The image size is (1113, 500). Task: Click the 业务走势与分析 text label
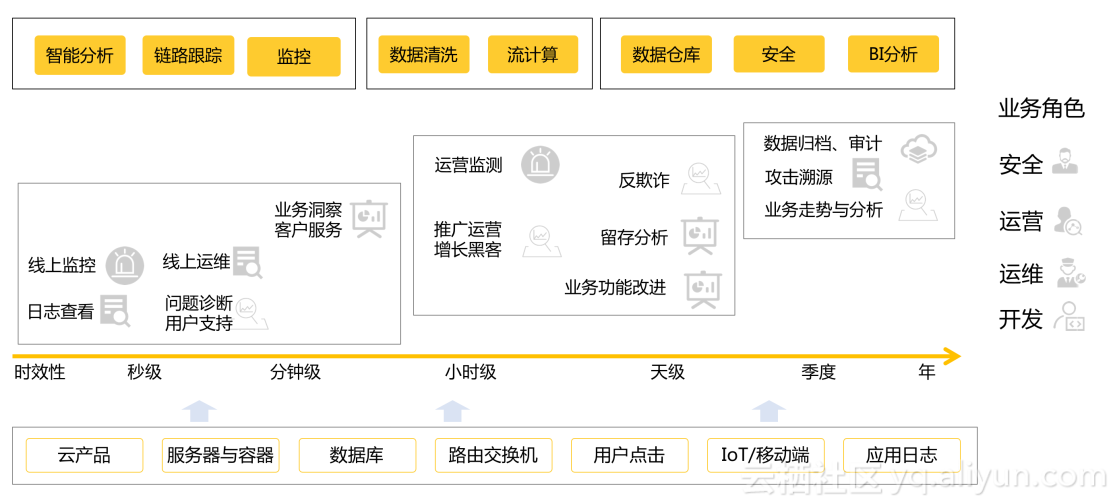coord(823,210)
